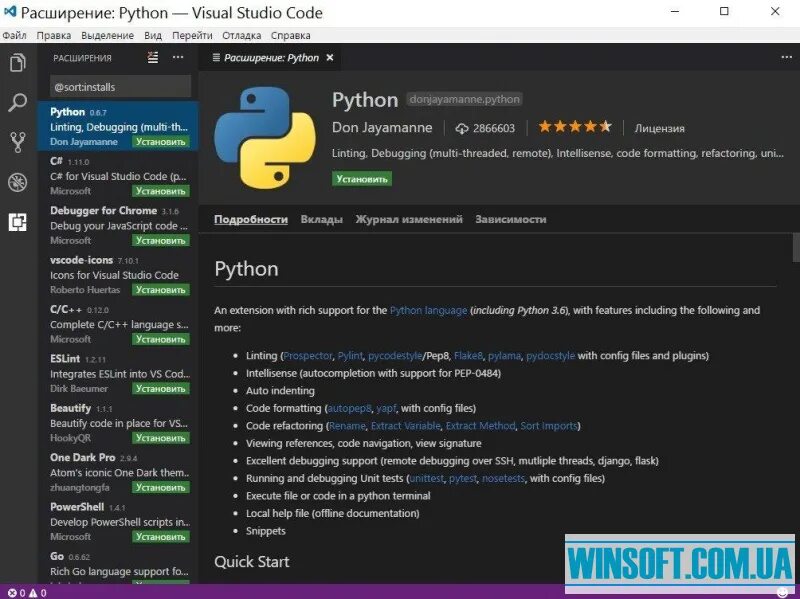This screenshot has width=800, height=599.
Task: Switch to Журнал изменений tab
Action: click(x=409, y=219)
